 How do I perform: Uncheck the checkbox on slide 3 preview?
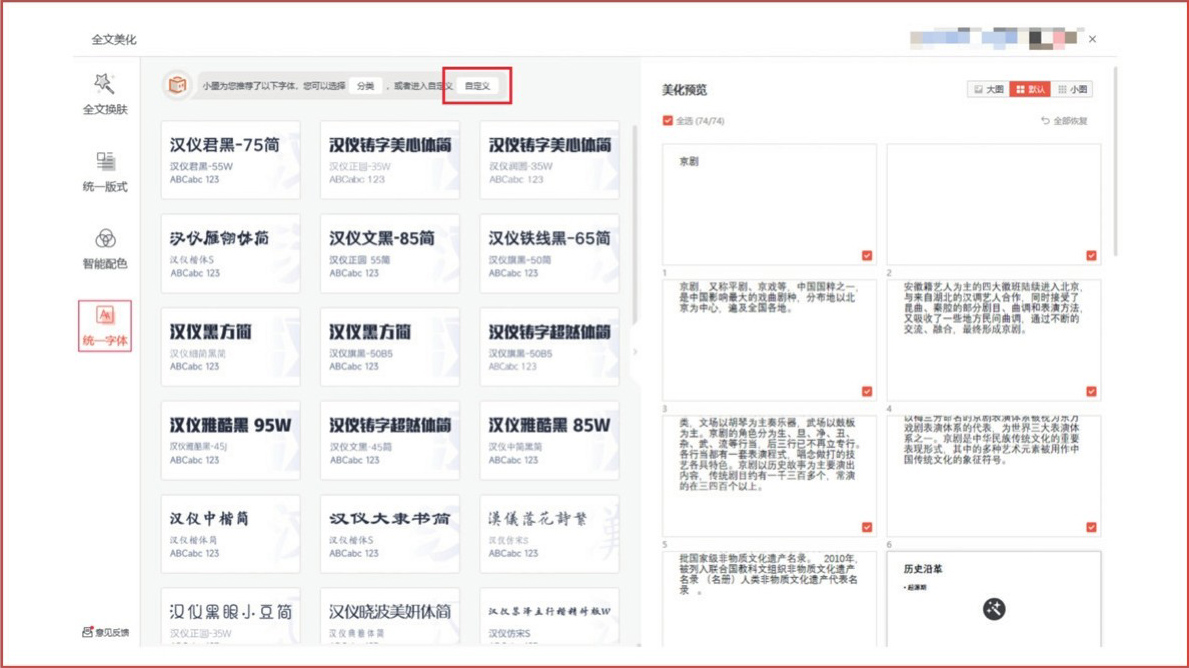coord(867,391)
